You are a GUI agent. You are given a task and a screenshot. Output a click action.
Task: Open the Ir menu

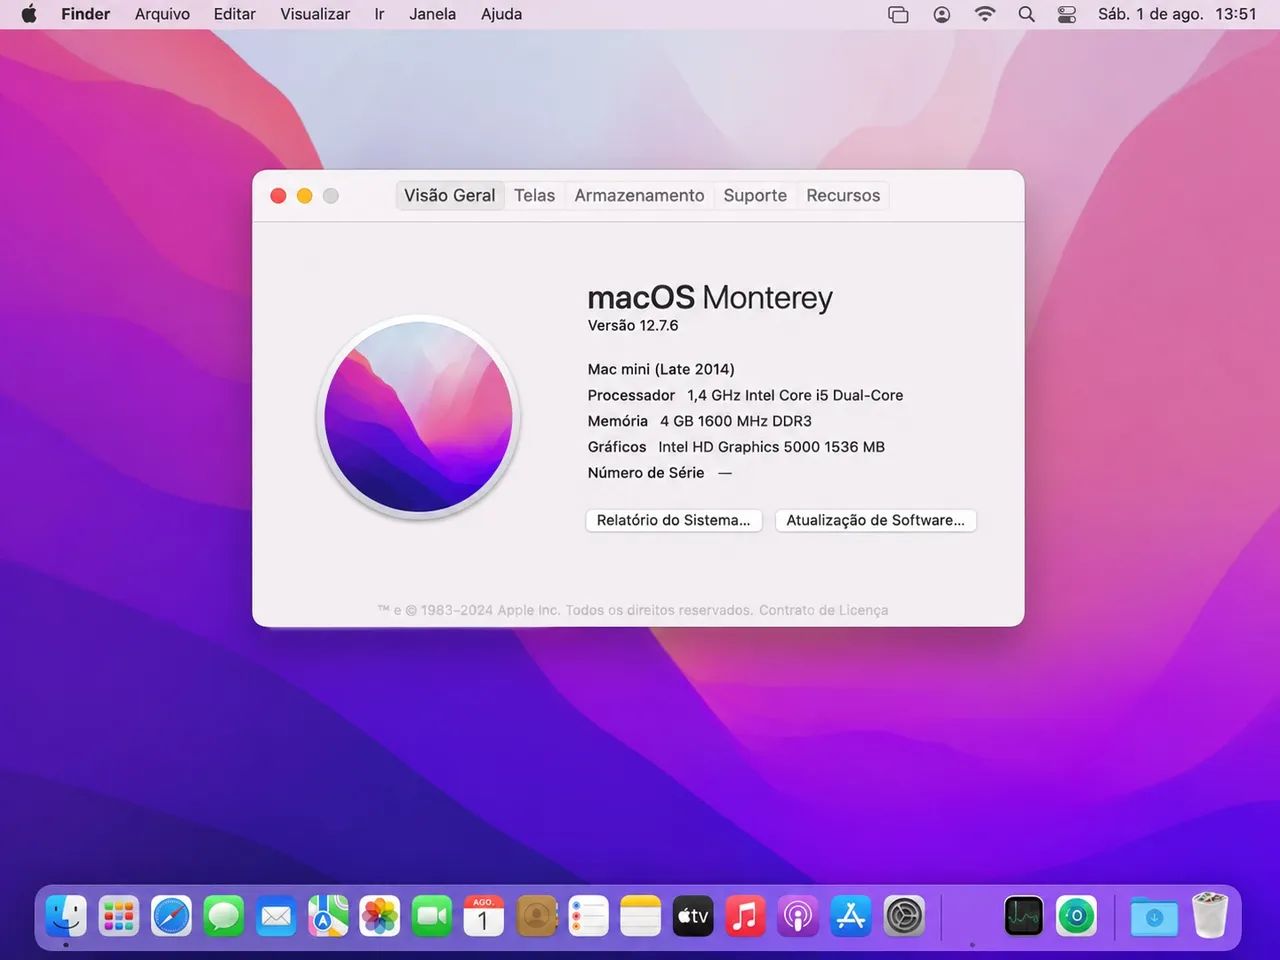pyautogui.click(x=379, y=14)
